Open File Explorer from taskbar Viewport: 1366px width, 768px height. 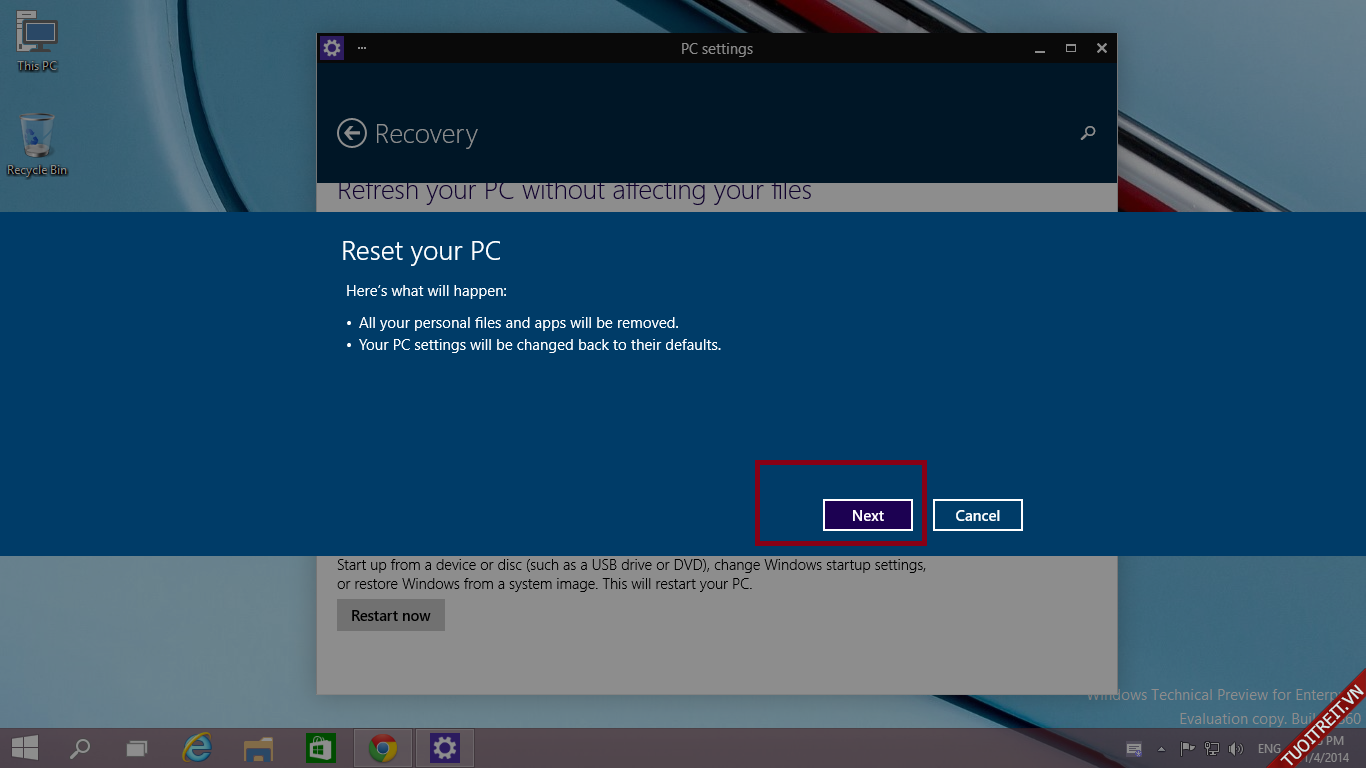click(x=259, y=748)
